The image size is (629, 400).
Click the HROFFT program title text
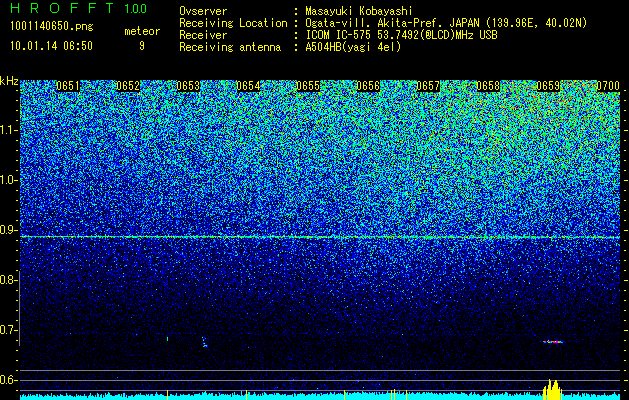pyautogui.click(x=63, y=8)
